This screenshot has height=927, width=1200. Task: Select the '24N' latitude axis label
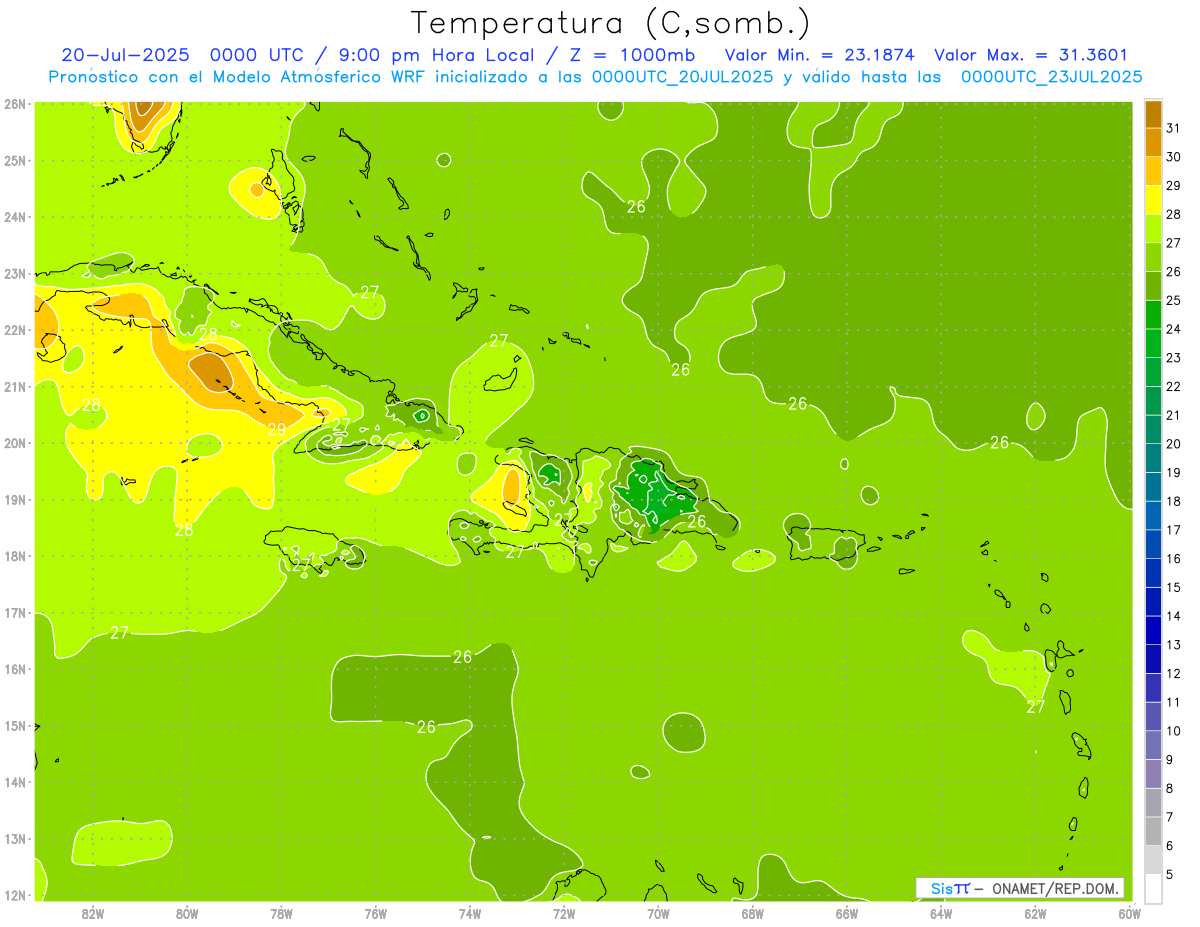tap(14, 217)
